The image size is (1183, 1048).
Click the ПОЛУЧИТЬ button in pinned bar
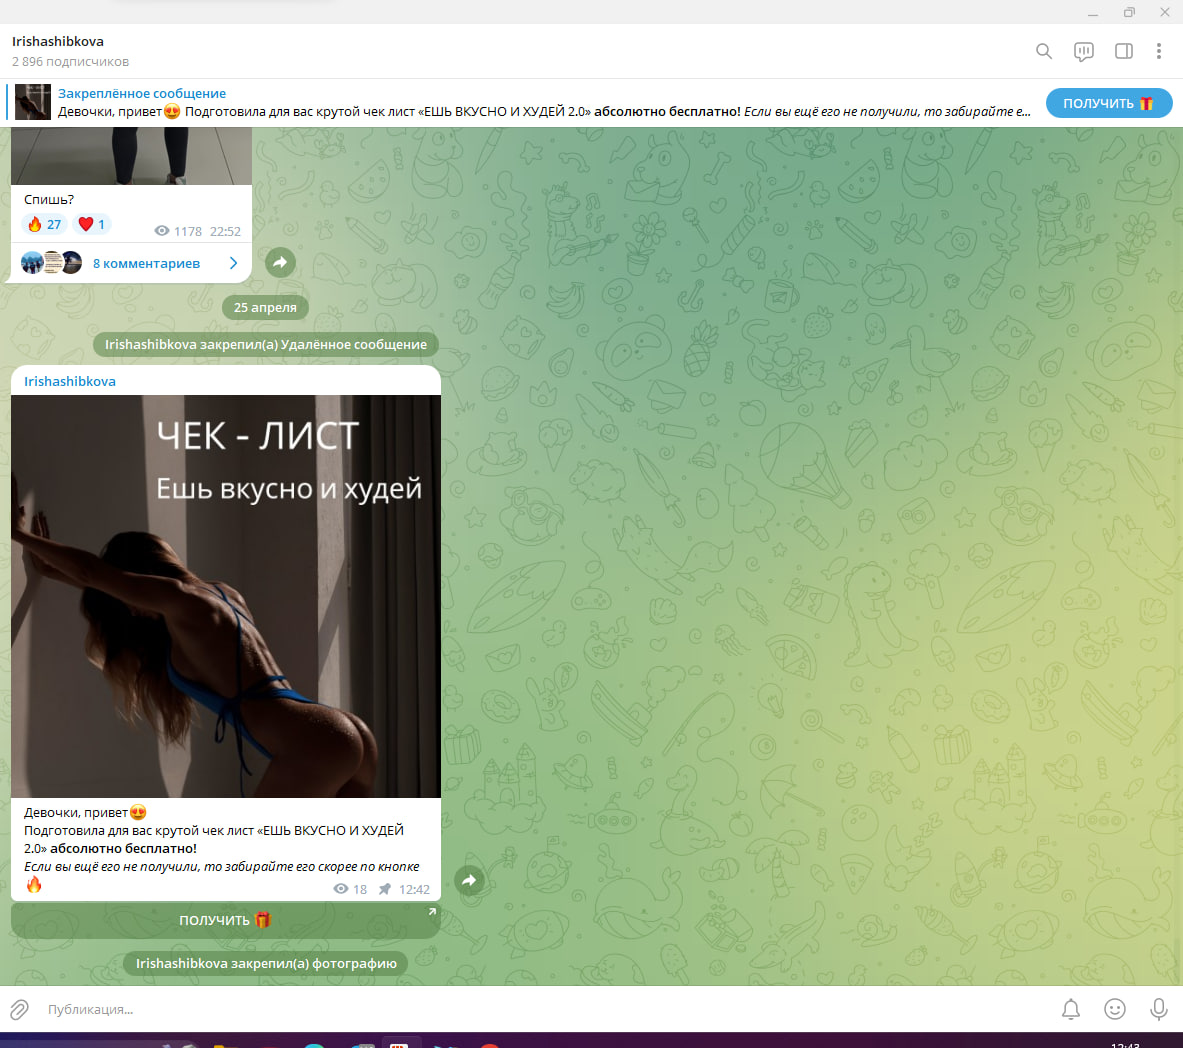pyautogui.click(x=1108, y=103)
